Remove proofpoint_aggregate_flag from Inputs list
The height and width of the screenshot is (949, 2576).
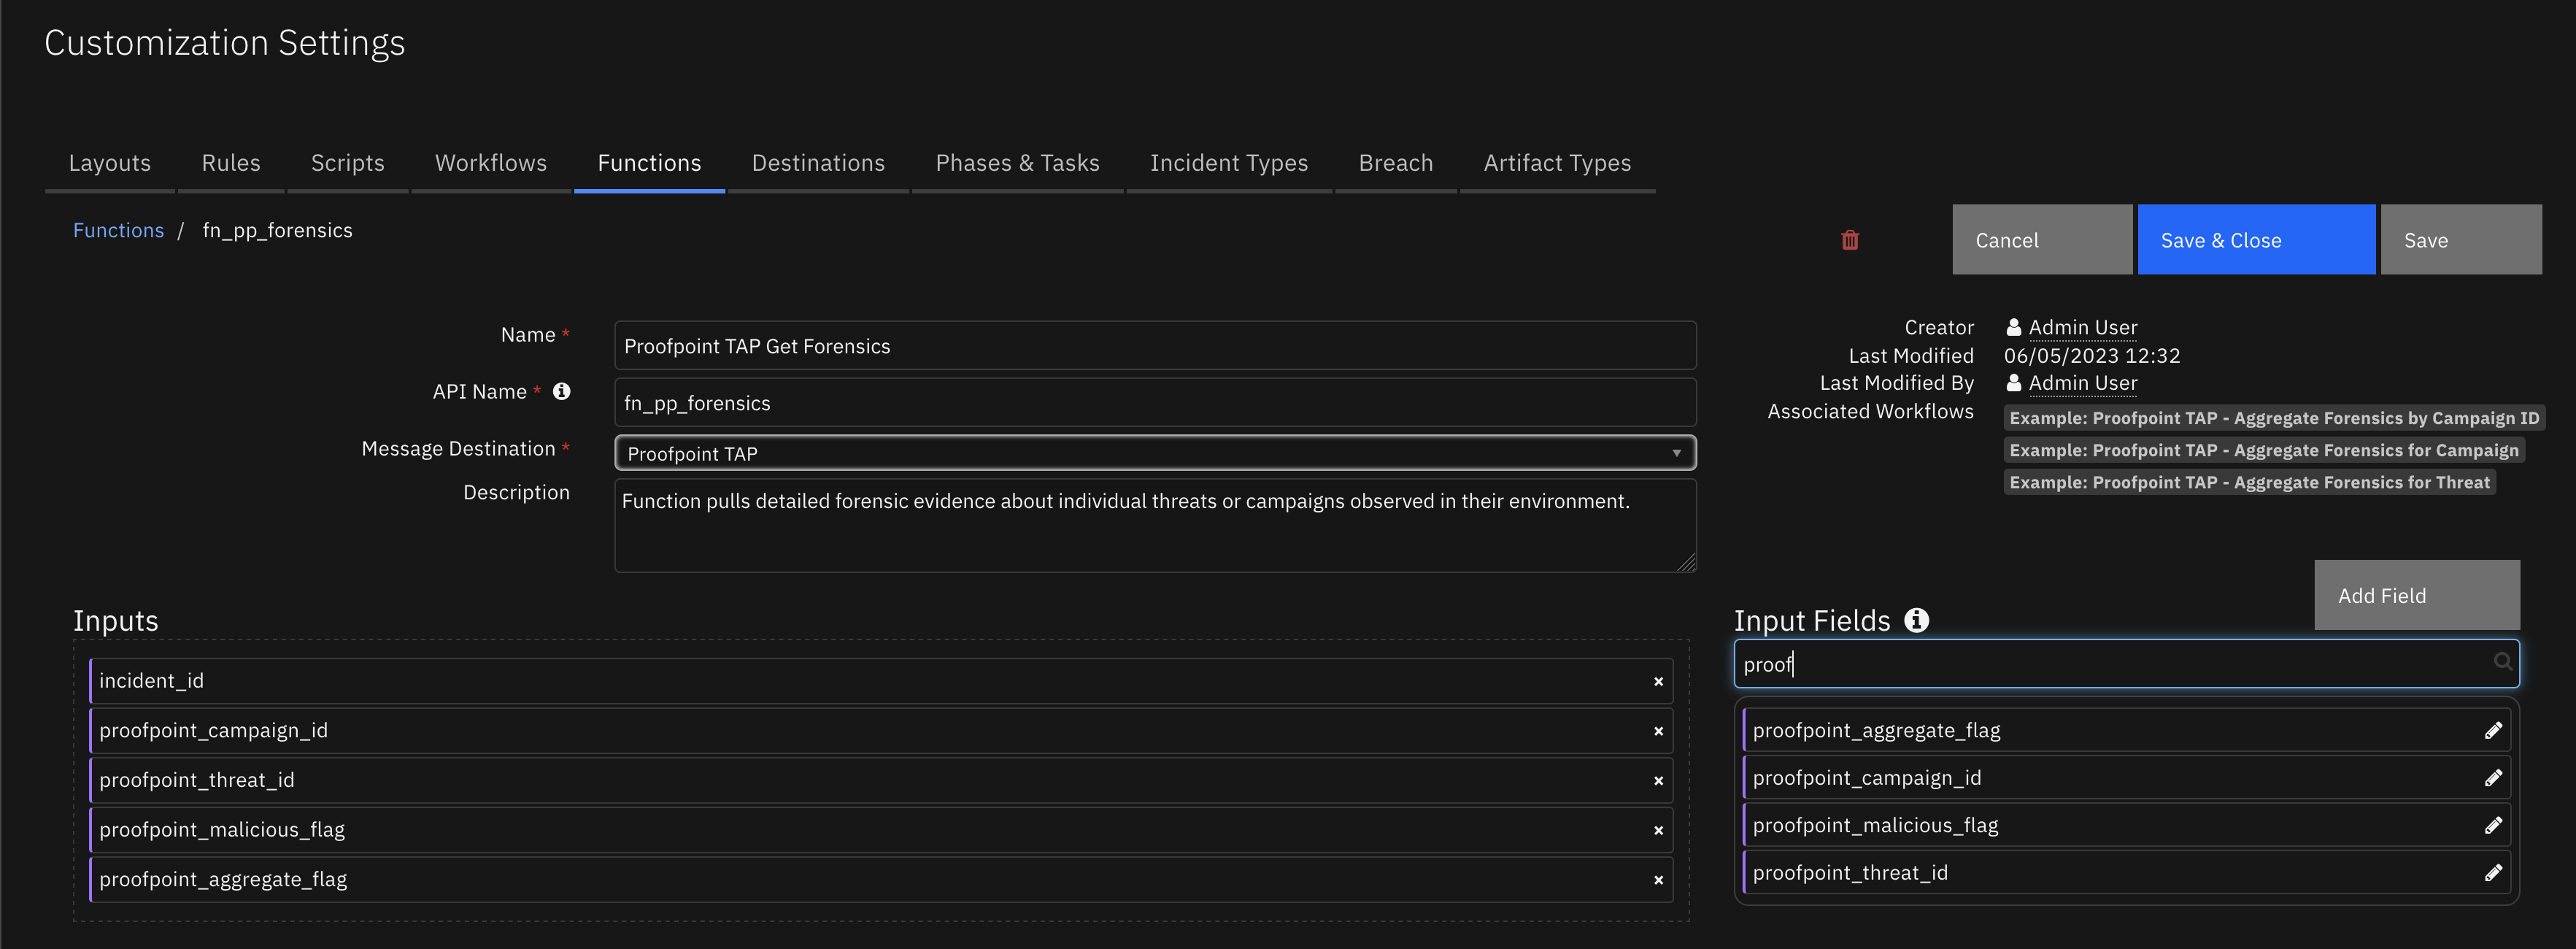click(1658, 881)
